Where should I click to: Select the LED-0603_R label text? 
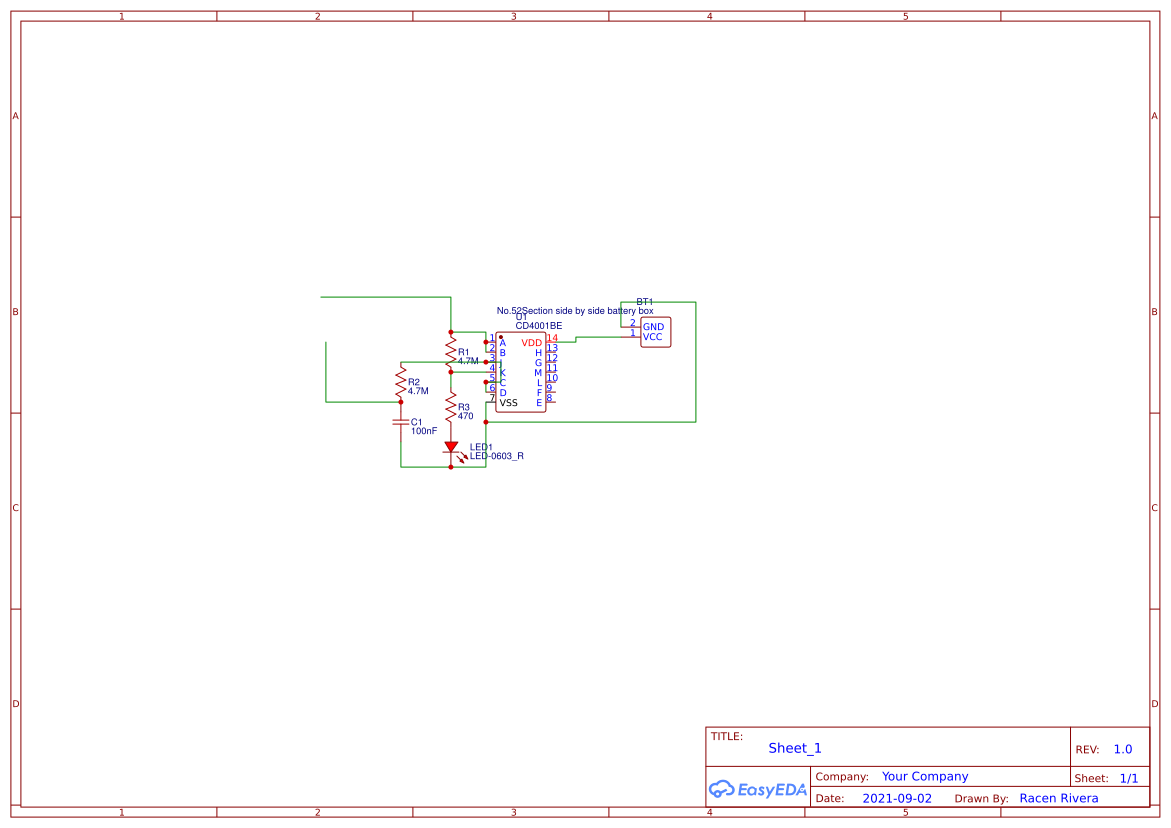[x=496, y=456]
